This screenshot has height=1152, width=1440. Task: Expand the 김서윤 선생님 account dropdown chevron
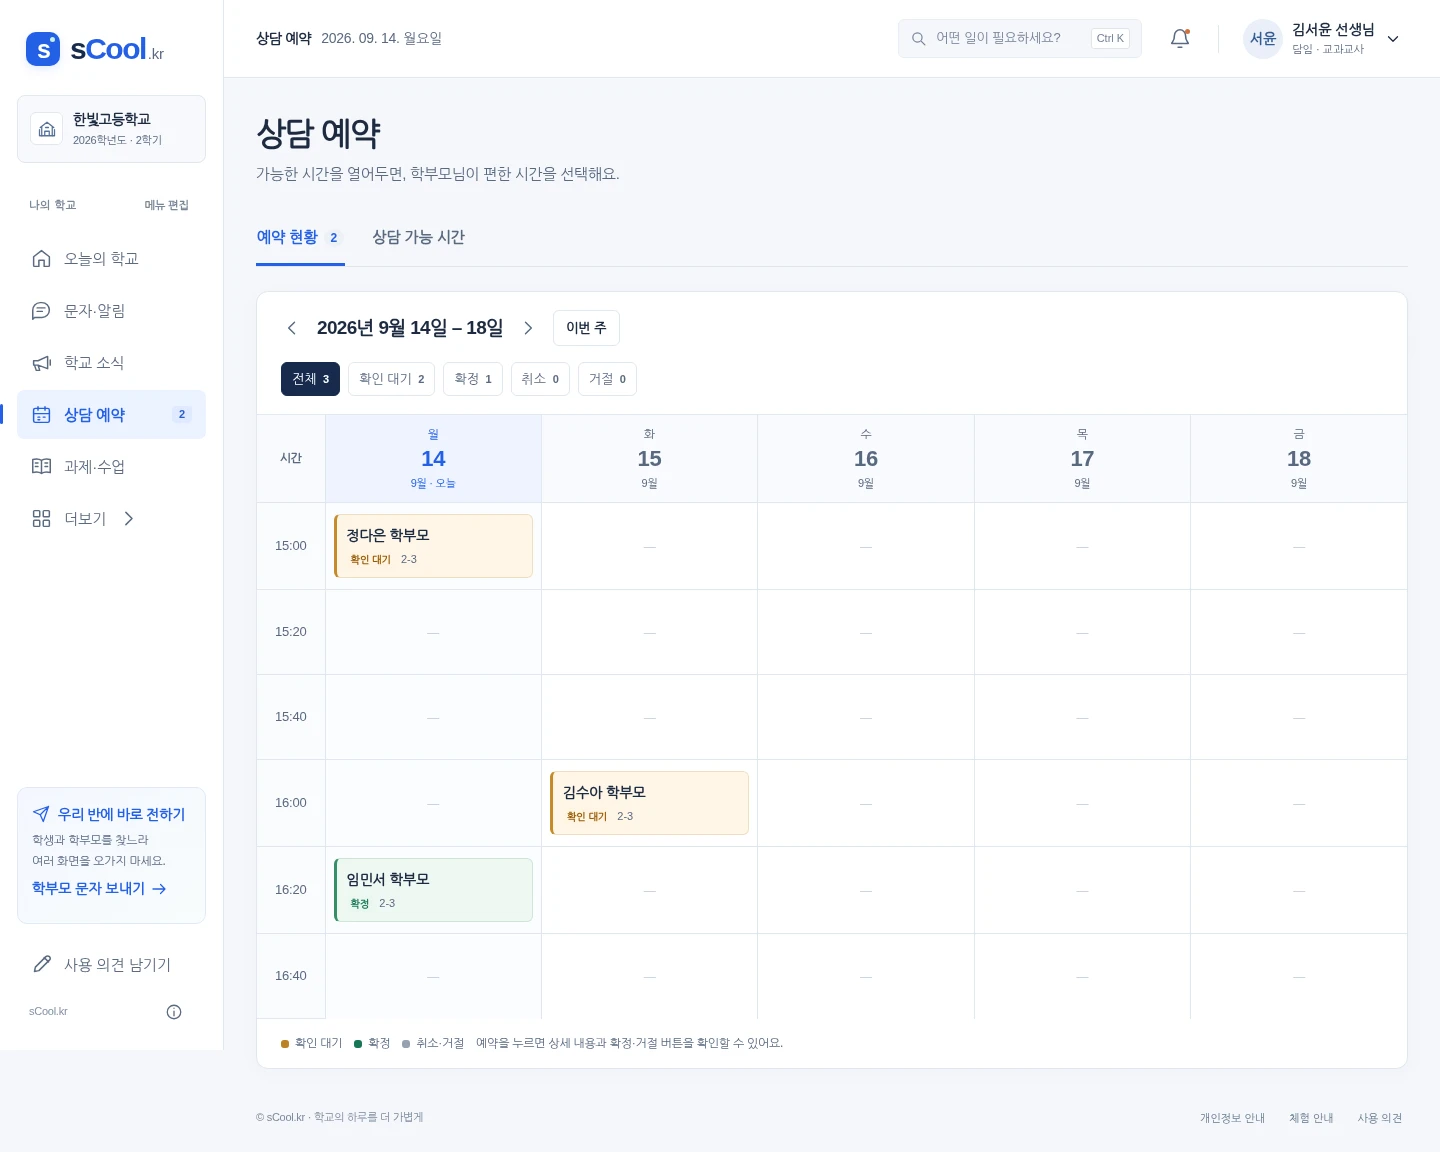(x=1393, y=39)
